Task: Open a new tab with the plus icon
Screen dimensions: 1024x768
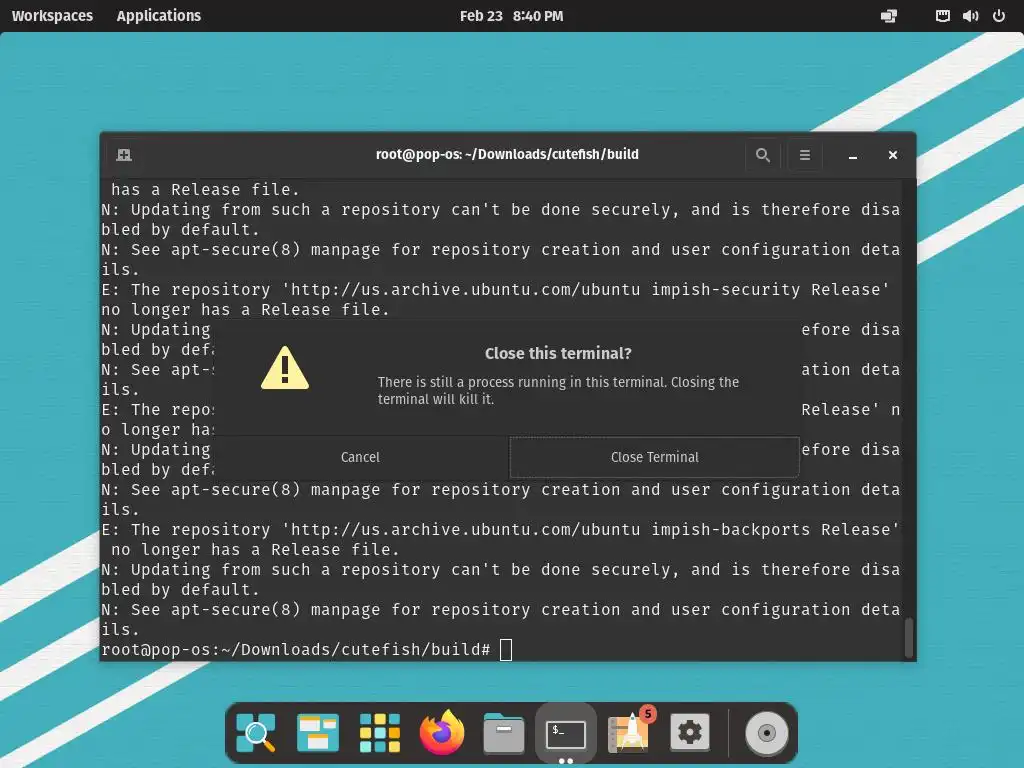Action: coord(124,155)
